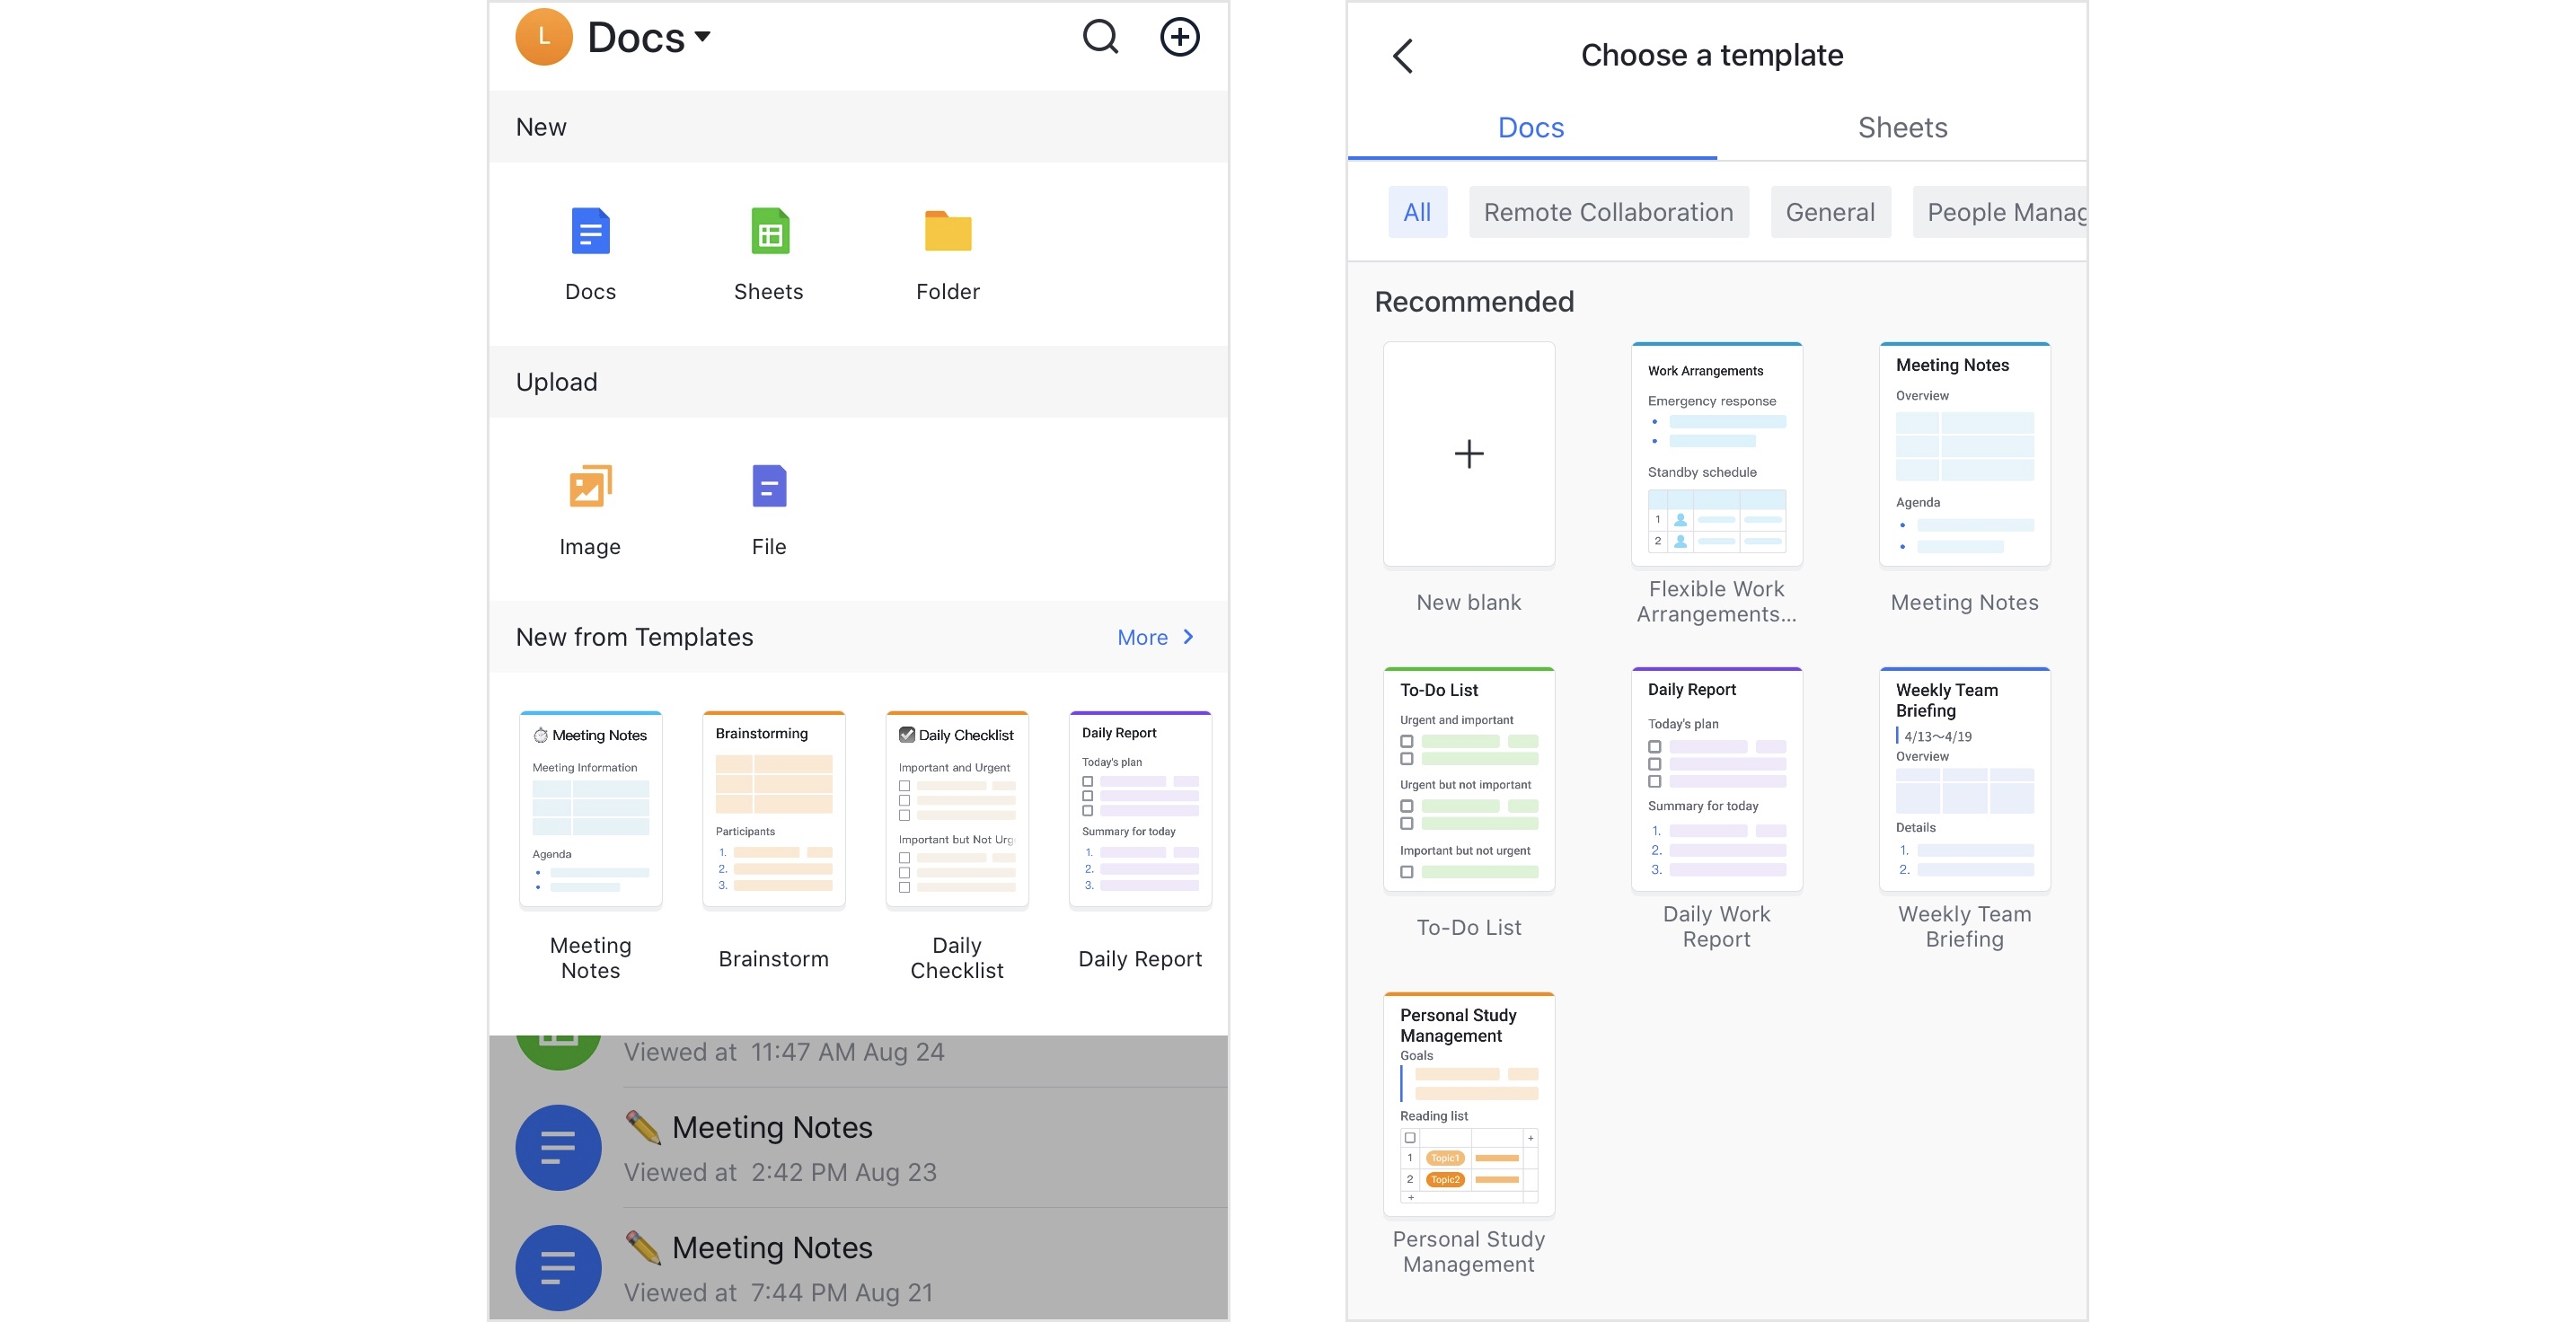The height and width of the screenshot is (1322, 2576).
Task: Switch to the Sheets tab
Action: 1901,127
